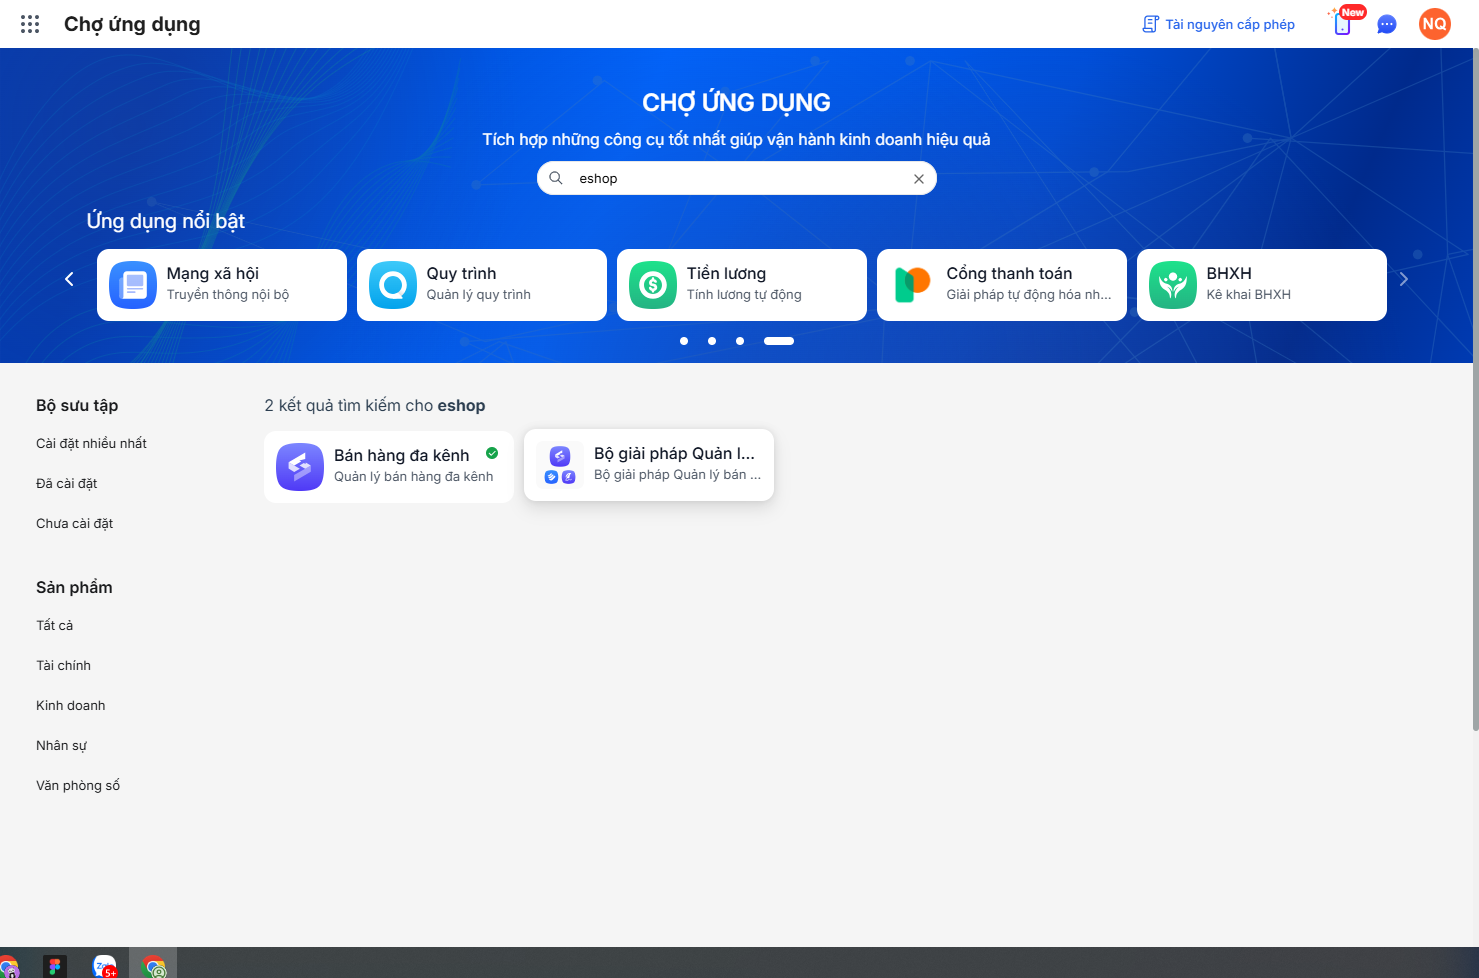This screenshot has height=978, width=1479.
Task: Open the Tiền lương app card
Action: pyautogui.click(x=742, y=285)
